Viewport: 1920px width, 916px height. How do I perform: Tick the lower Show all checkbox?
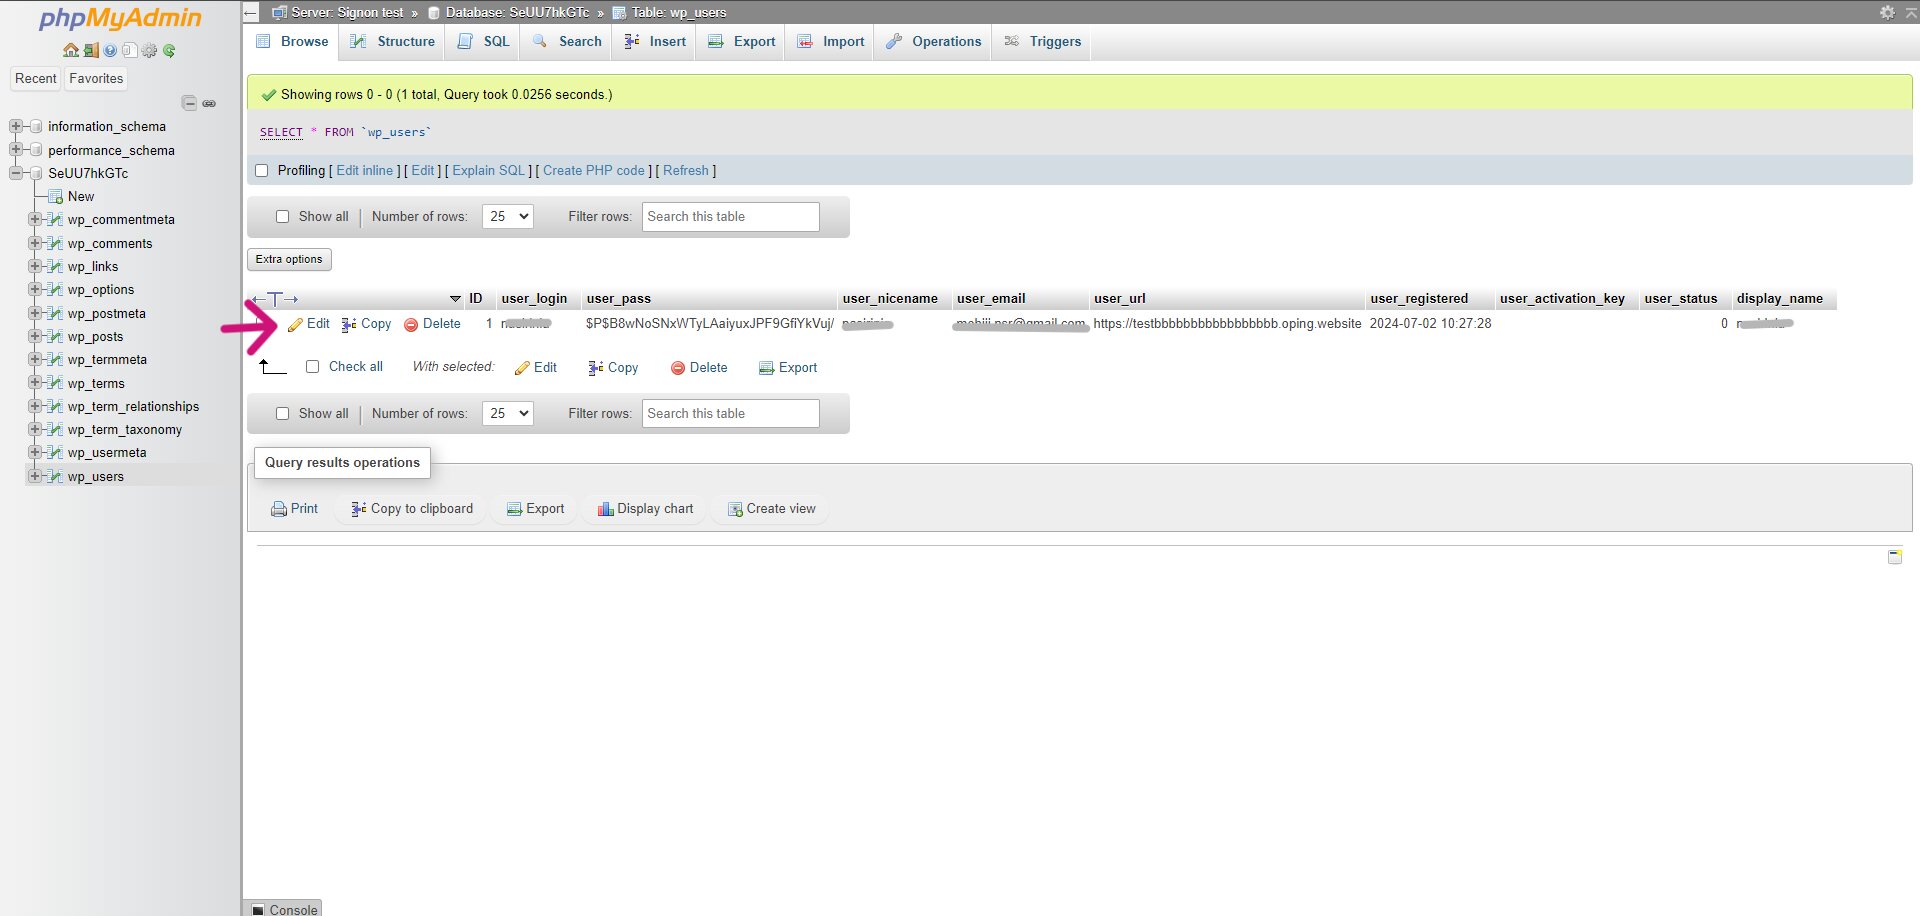pyautogui.click(x=283, y=414)
